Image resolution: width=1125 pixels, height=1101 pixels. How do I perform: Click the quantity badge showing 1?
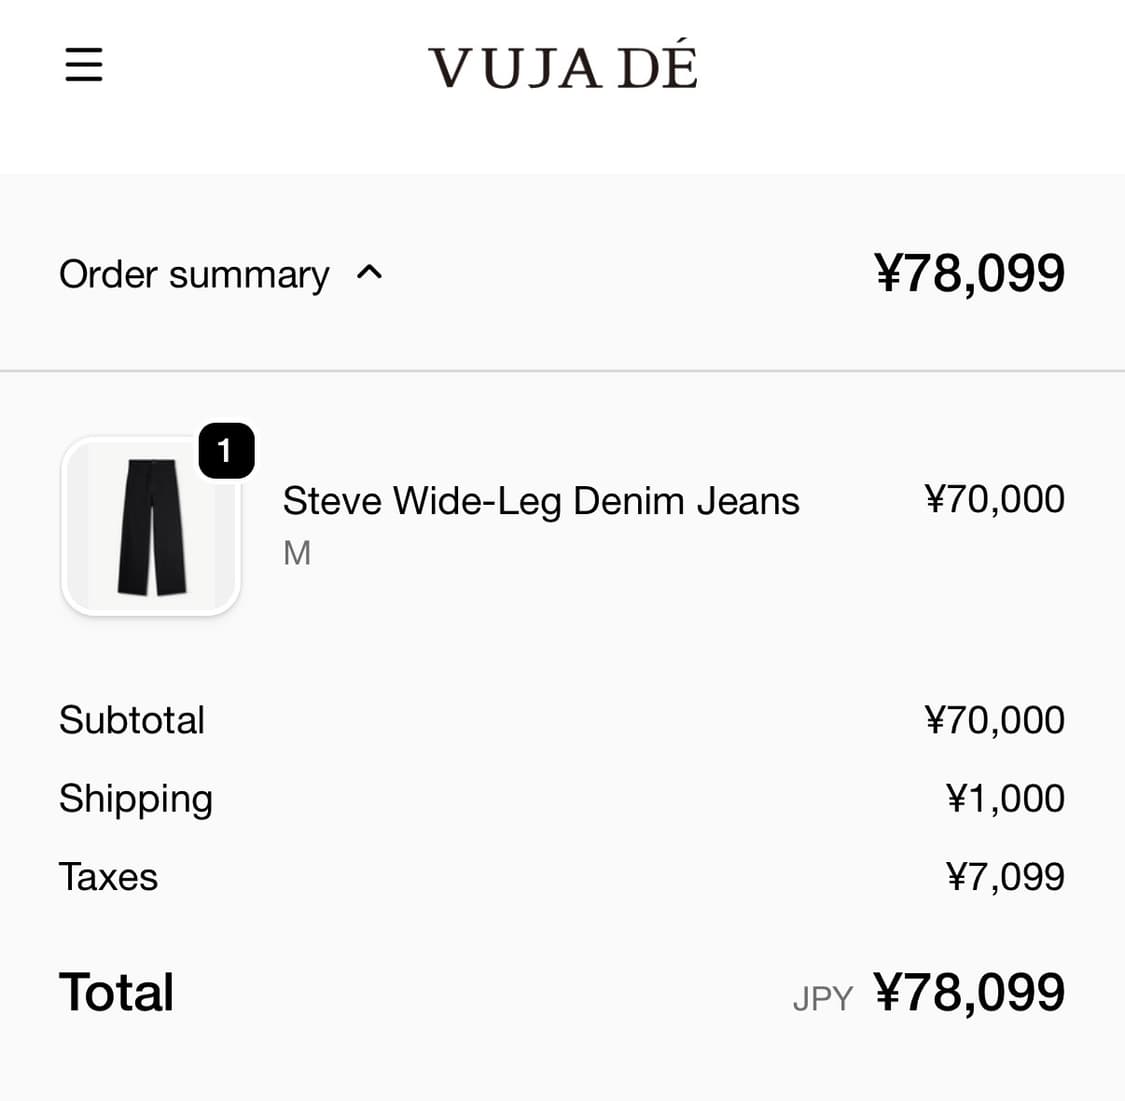[x=225, y=451]
